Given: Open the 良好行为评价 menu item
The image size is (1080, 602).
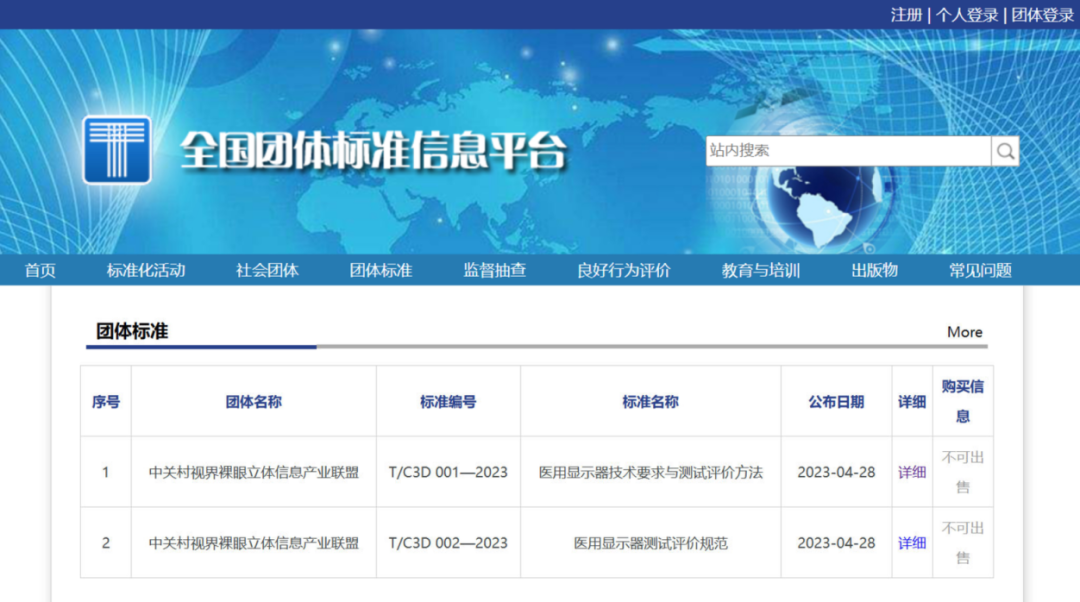Looking at the screenshot, I should [624, 270].
